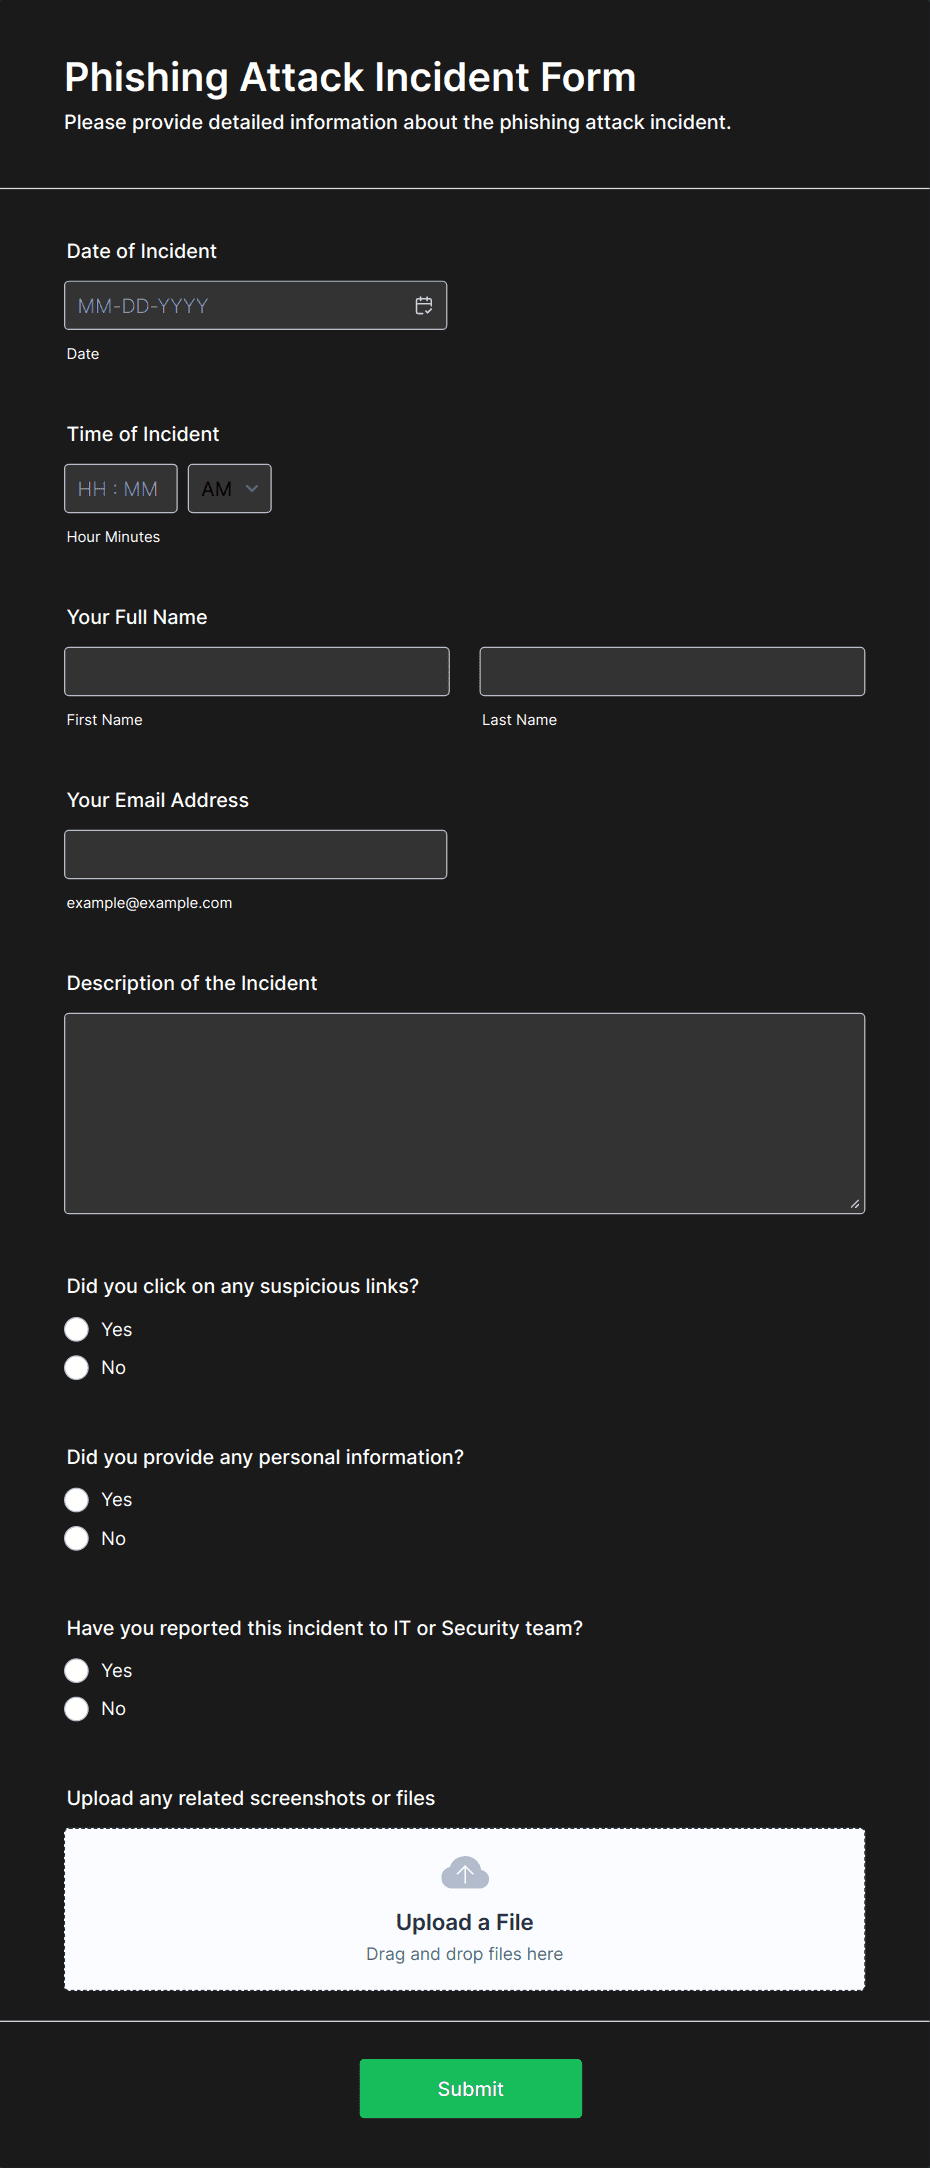Click the AM dropdown chevron arrow
Viewport: 930px width, 2168px height.
click(252, 489)
